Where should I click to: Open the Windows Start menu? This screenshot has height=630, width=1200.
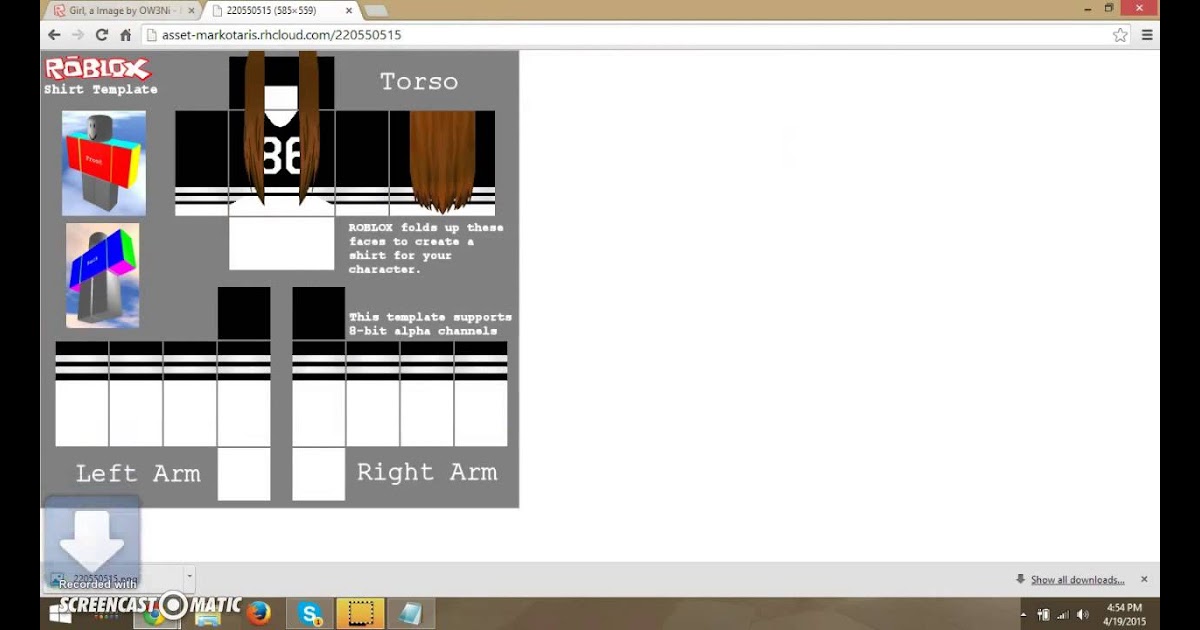(x=59, y=613)
